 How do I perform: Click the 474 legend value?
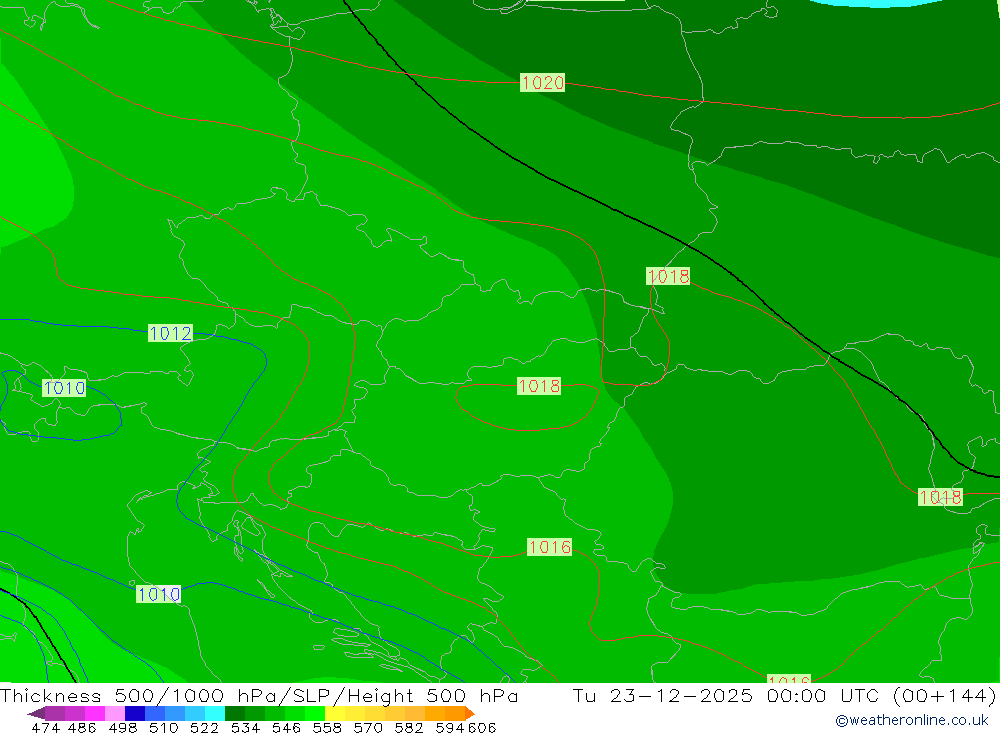click(46, 727)
